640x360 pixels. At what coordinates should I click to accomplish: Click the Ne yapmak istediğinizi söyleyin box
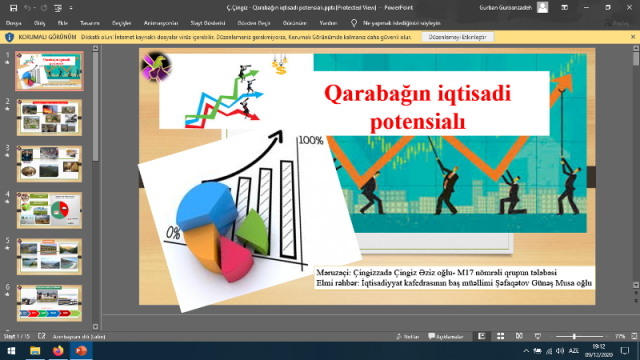tap(402, 23)
